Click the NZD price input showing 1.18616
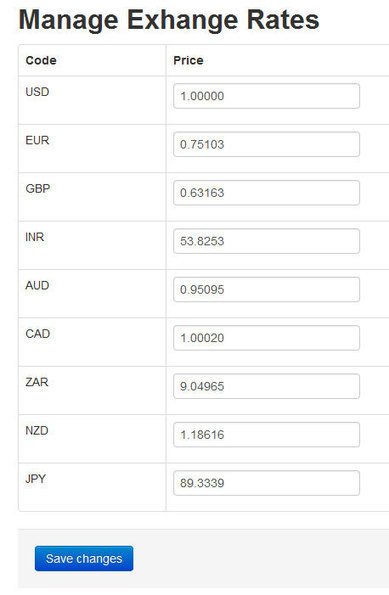 pos(266,434)
